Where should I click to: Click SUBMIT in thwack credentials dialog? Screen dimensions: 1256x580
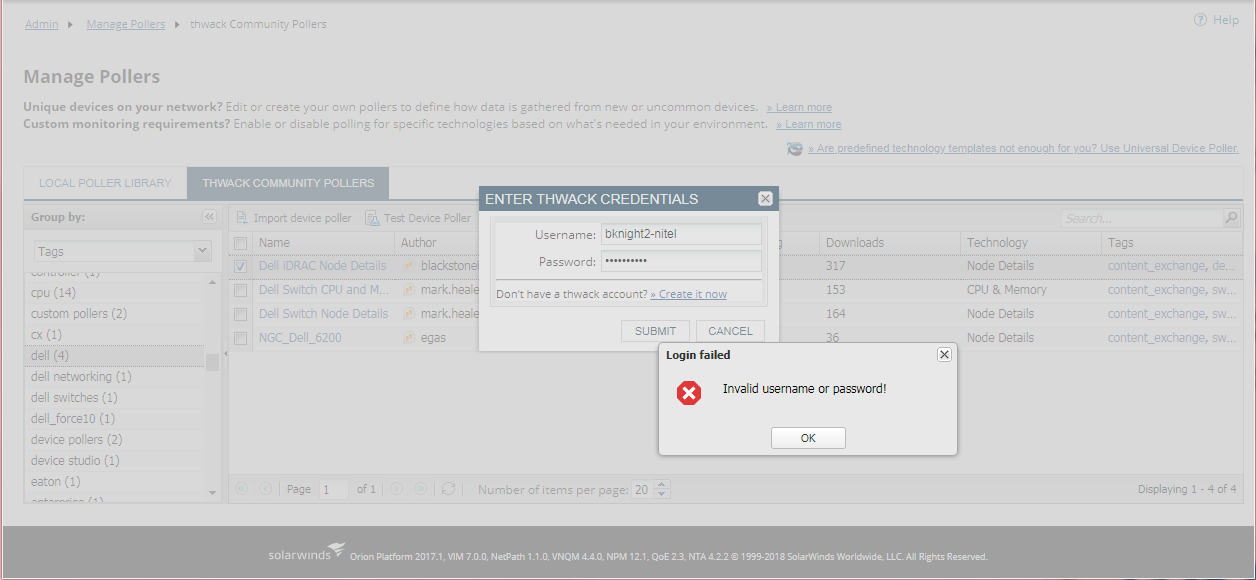click(x=655, y=331)
